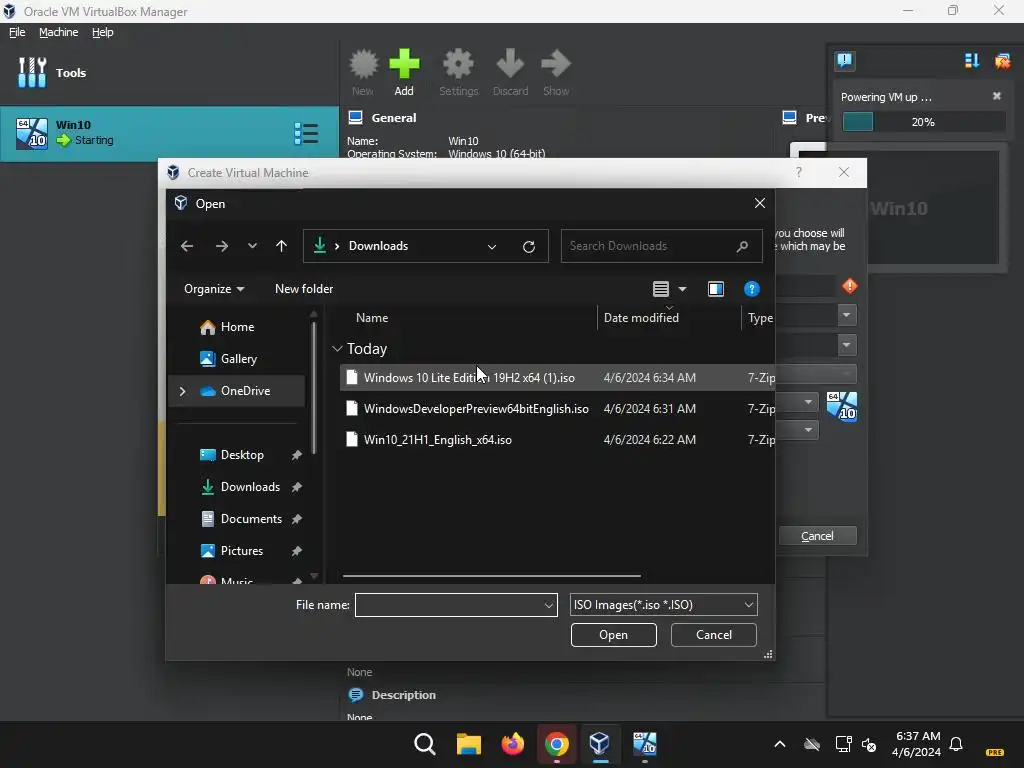The width and height of the screenshot is (1024, 768).
Task: Refresh the Downloads folder listing
Action: 529,246
